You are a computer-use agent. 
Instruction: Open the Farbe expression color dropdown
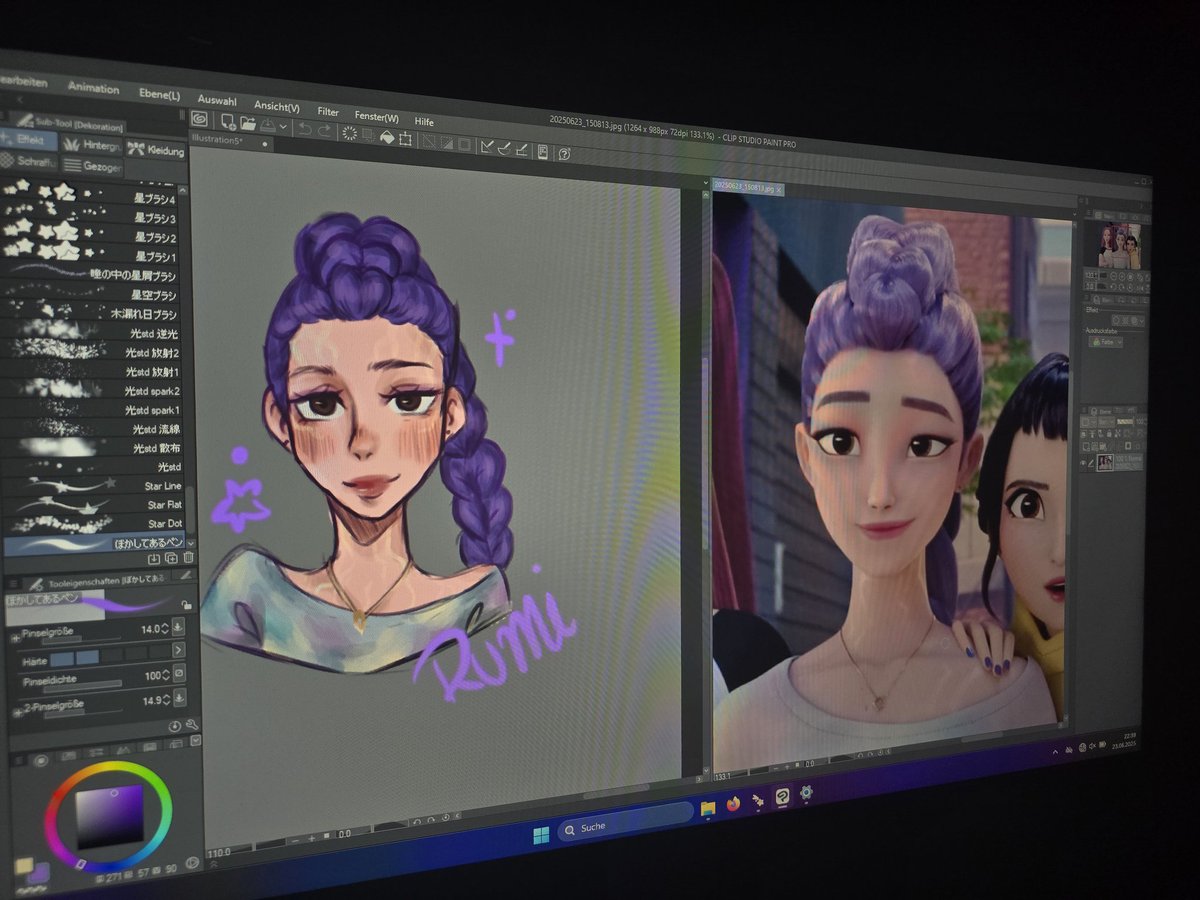click(x=1106, y=342)
